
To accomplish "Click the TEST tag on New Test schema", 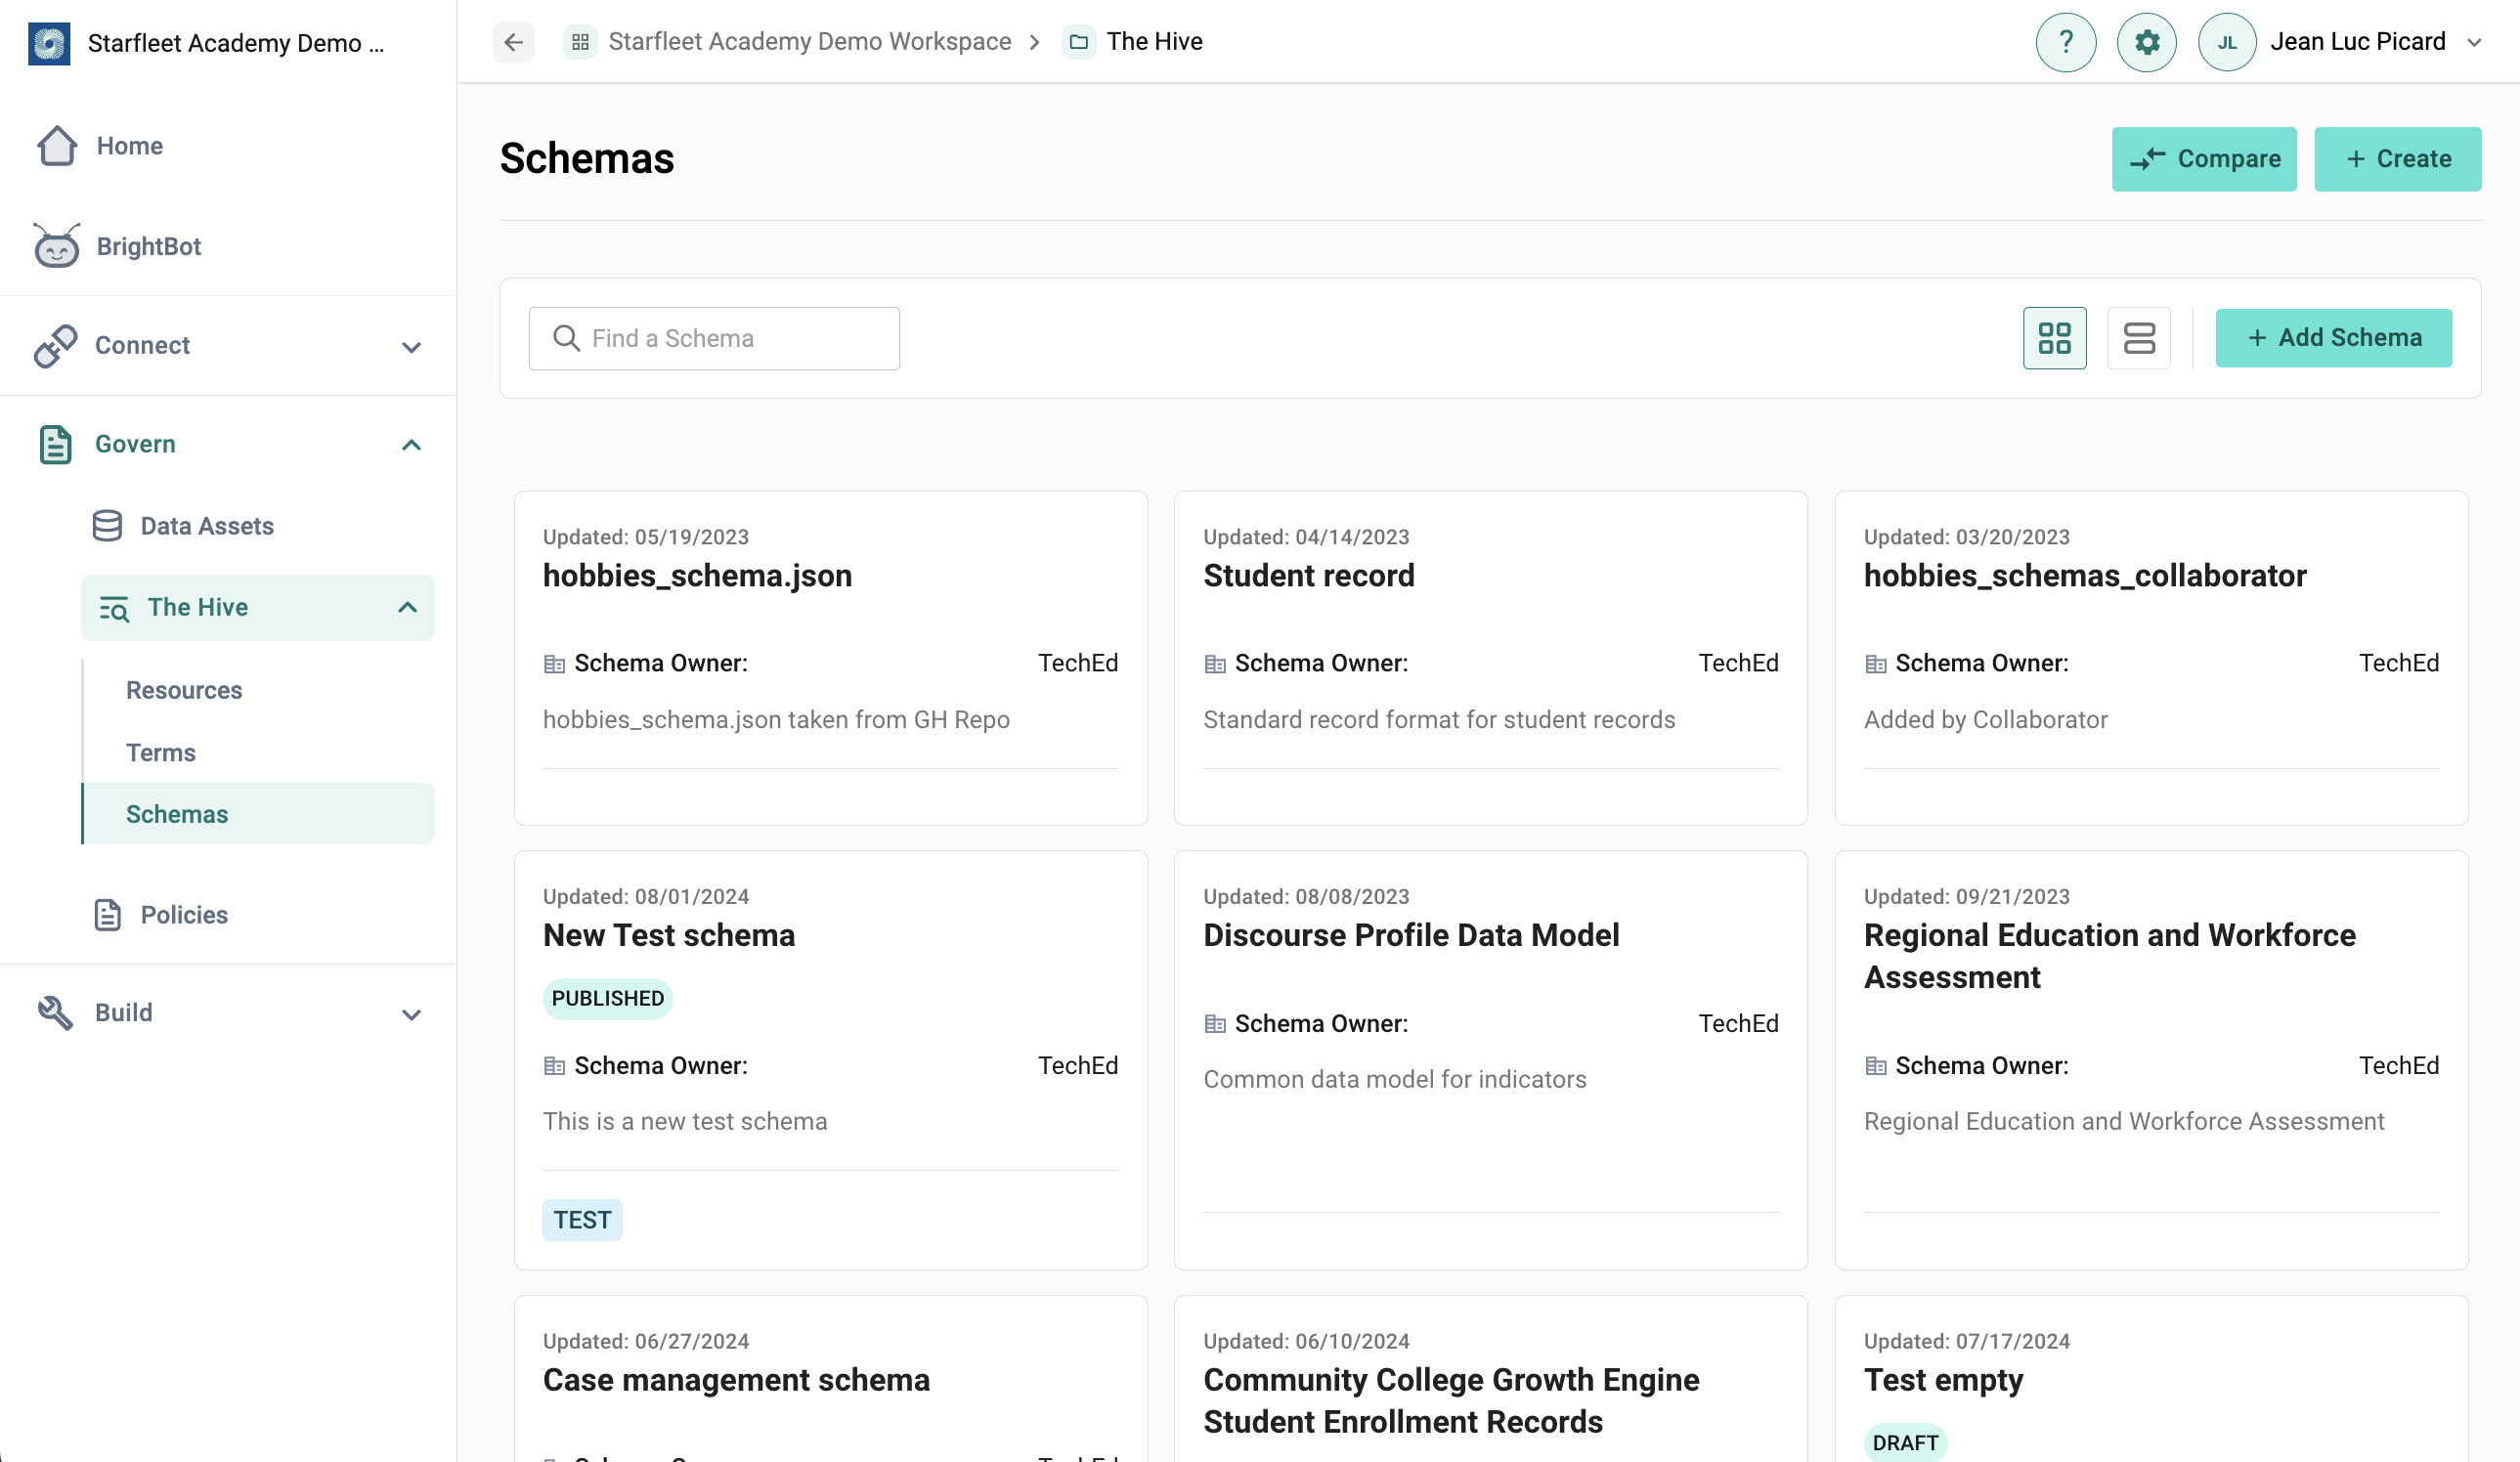I will pyautogui.click(x=582, y=1221).
